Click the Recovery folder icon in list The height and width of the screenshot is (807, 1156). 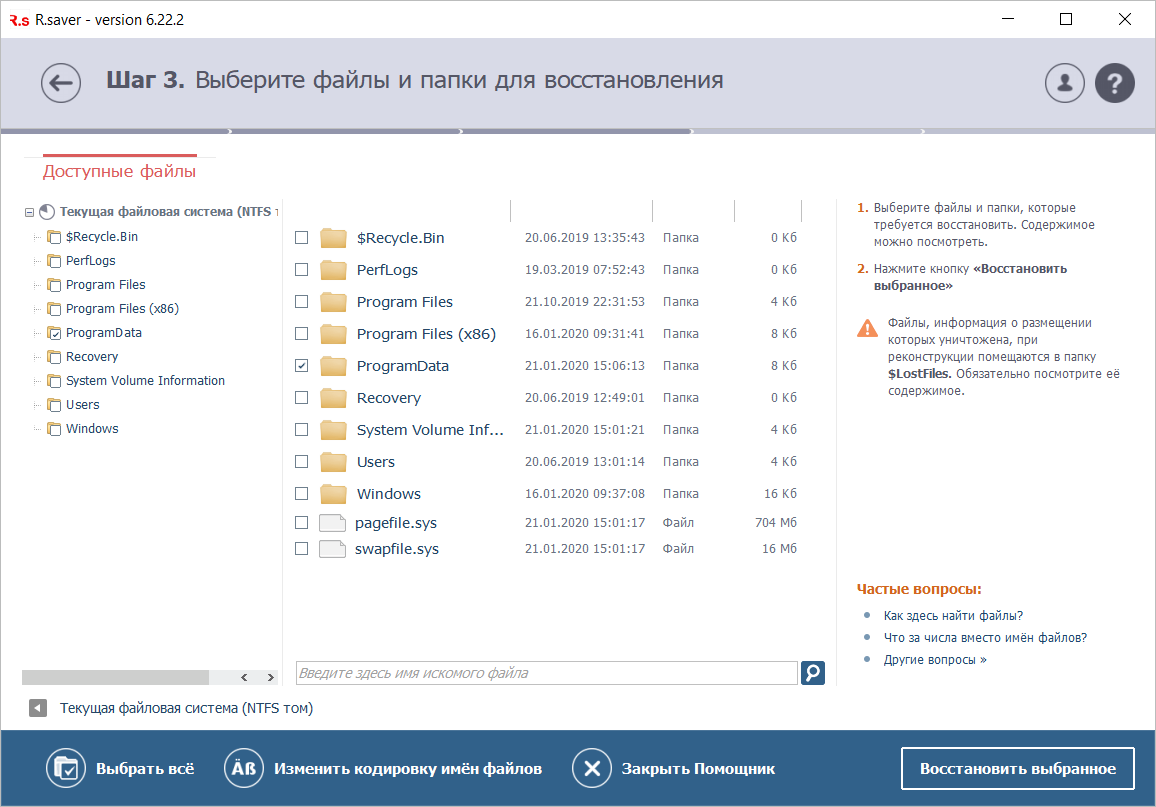tap(333, 398)
